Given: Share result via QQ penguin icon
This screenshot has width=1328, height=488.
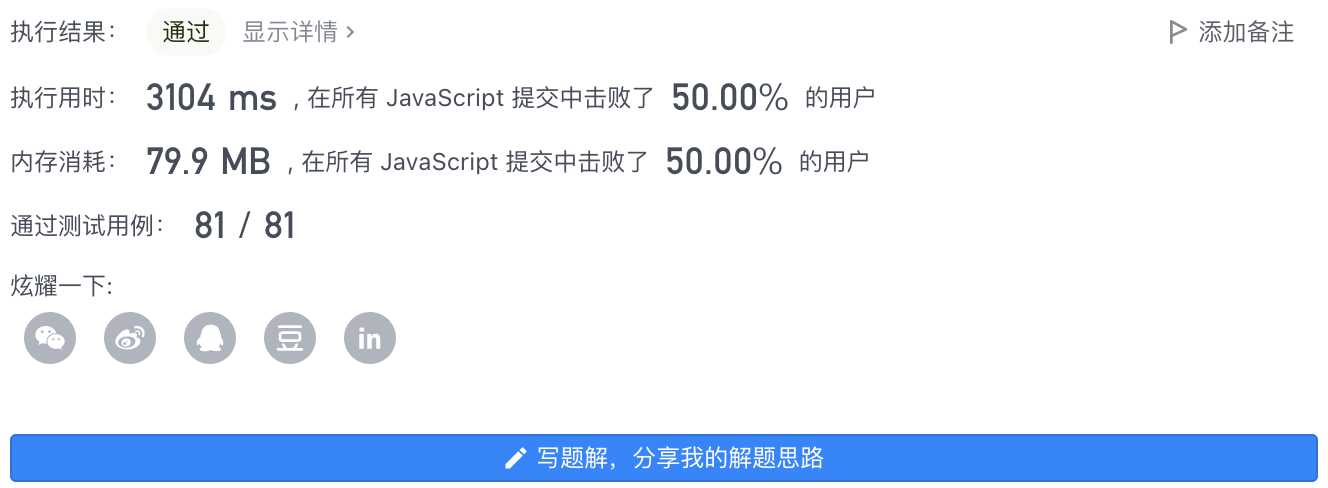Looking at the screenshot, I should (x=210, y=338).
